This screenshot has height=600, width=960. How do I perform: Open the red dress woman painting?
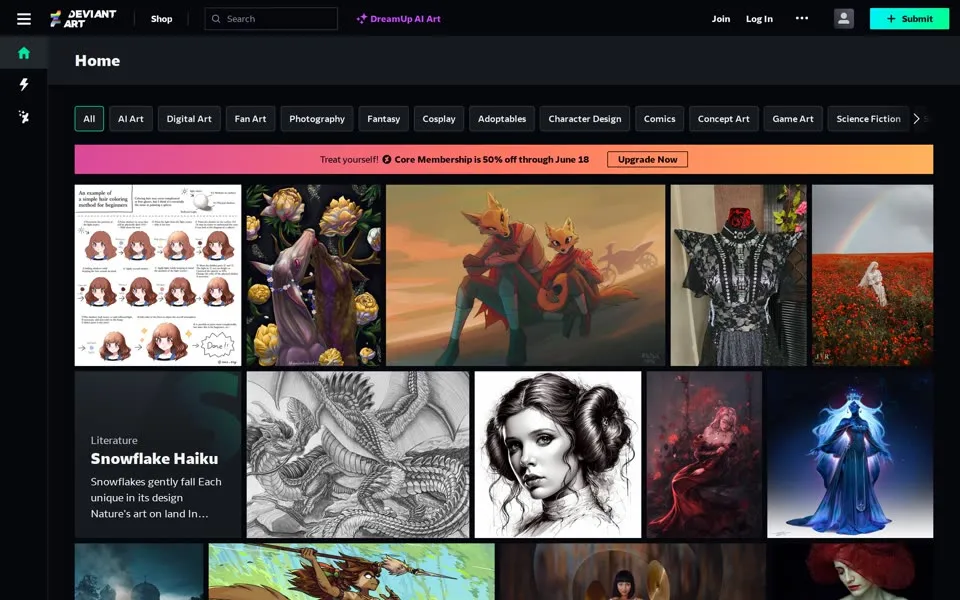coord(704,454)
